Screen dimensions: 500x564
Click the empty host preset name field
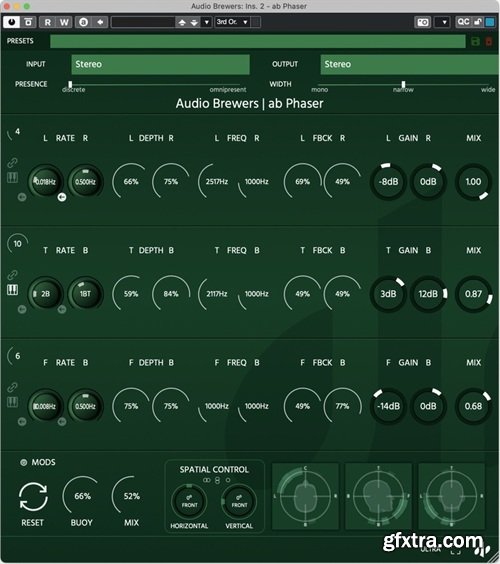tap(143, 22)
